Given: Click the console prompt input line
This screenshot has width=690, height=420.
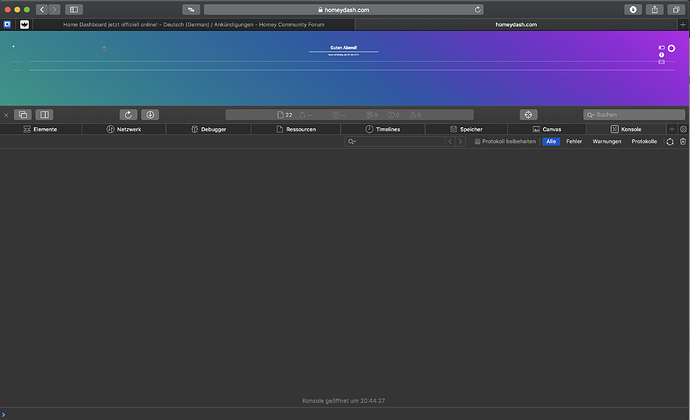Looking at the screenshot, I should click(x=345, y=414).
